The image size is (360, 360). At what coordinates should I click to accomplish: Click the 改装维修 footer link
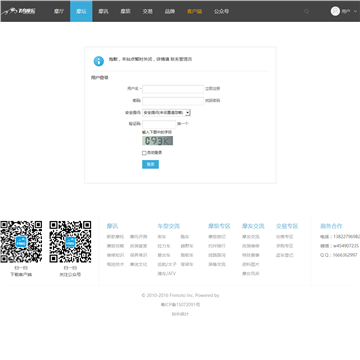pos(251,246)
